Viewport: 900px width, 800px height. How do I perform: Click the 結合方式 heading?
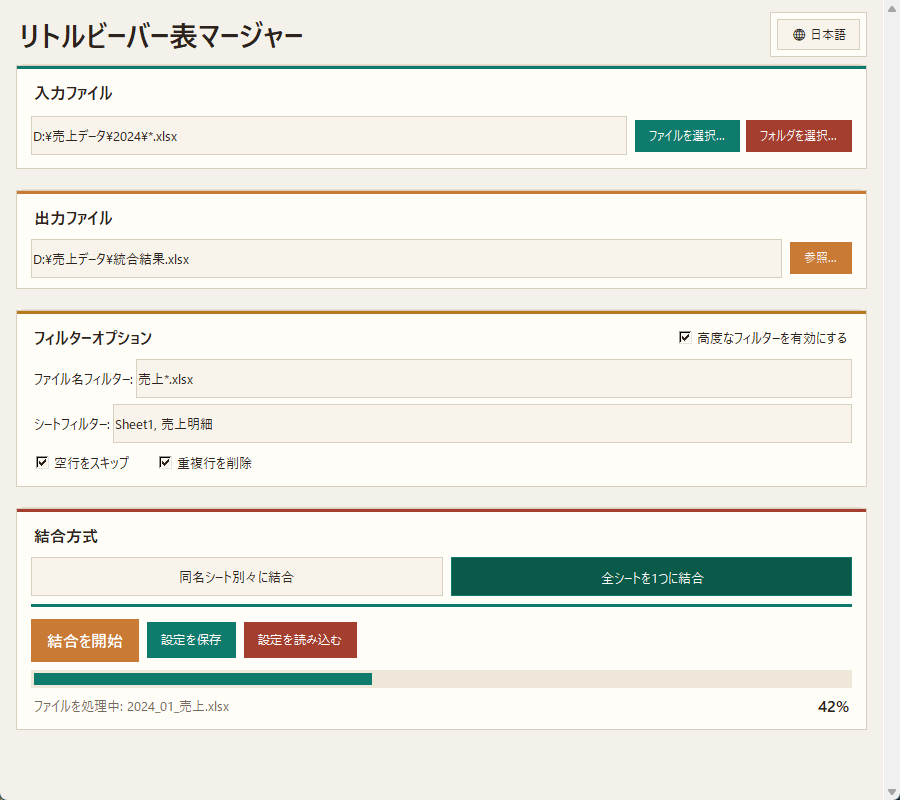(65, 536)
